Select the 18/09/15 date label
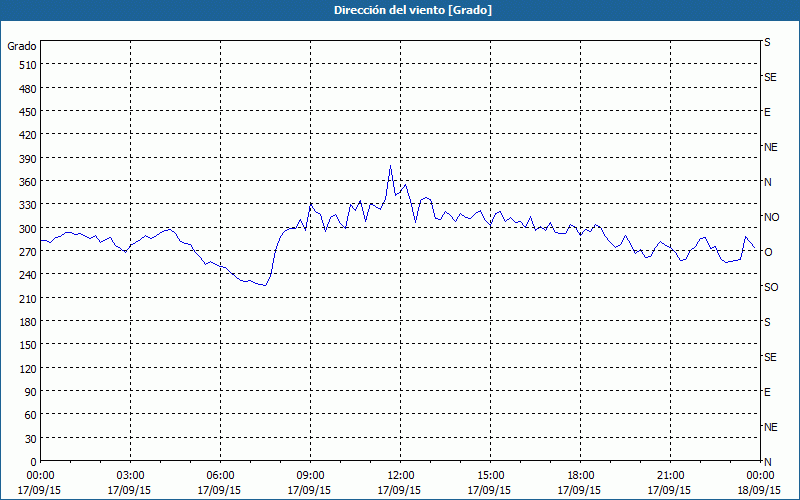 click(x=759, y=490)
